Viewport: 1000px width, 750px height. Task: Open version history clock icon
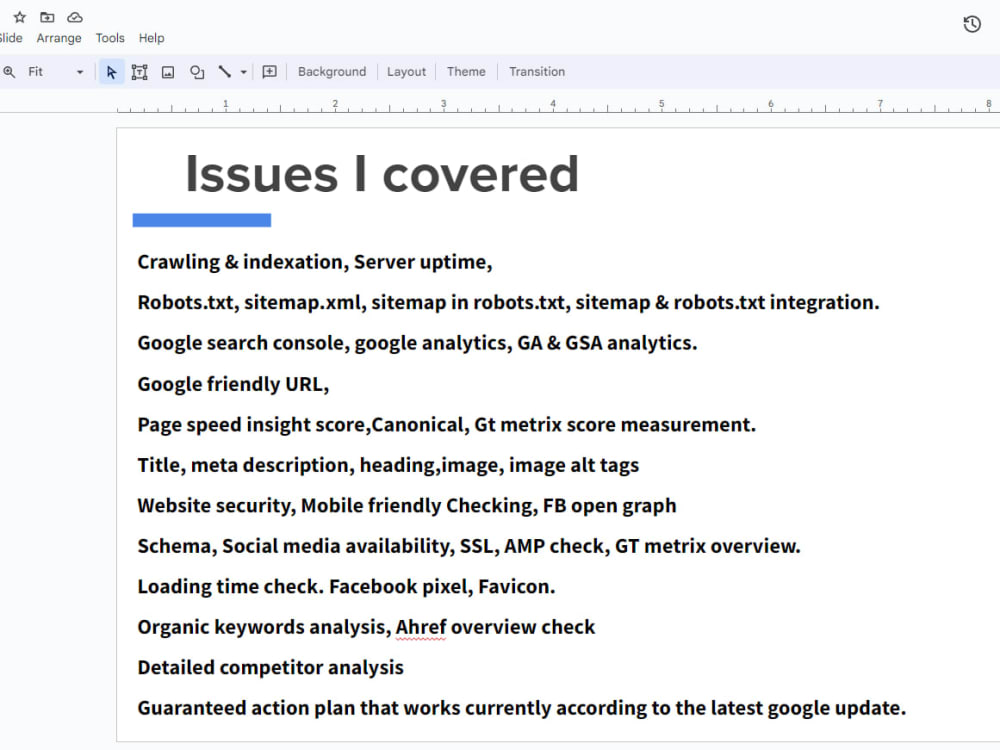[x=971, y=24]
